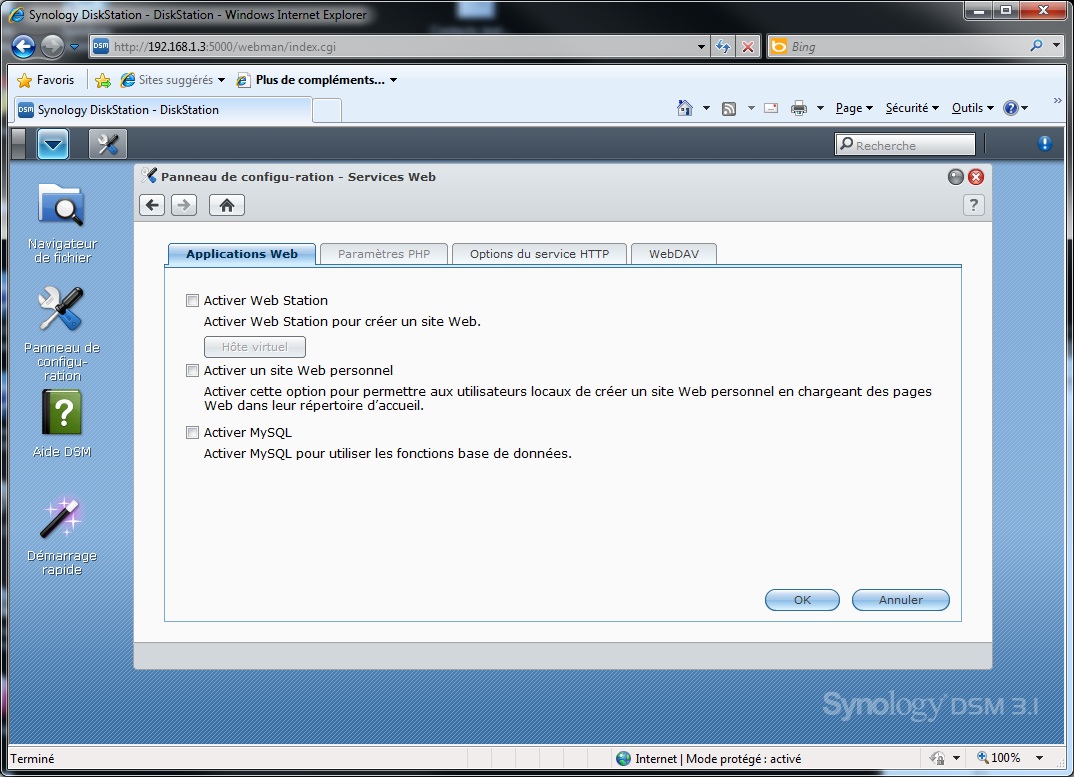Image resolution: width=1074 pixels, height=777 pixels.
Task: Click the control panel taskbar icon
Action: 108,144
